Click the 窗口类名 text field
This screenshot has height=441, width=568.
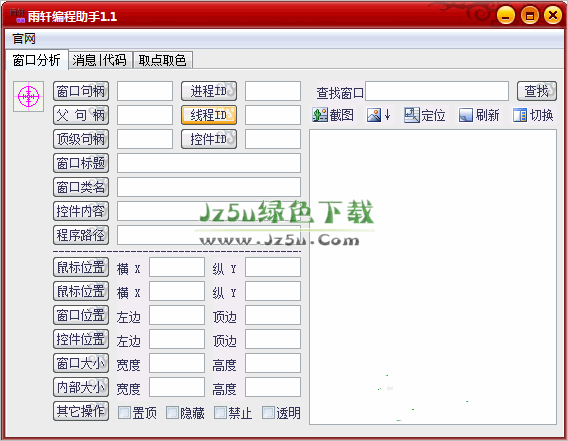pos(209,187)
